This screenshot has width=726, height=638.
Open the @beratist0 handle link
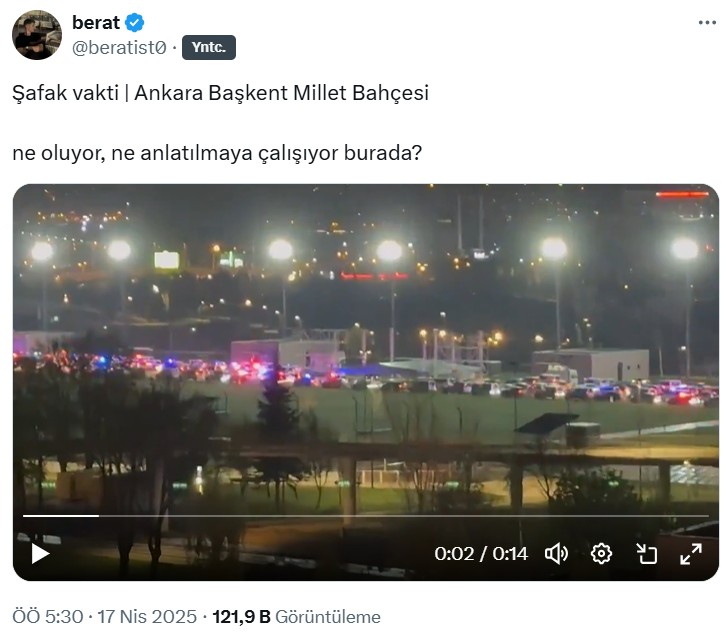[x=119, y=47]
